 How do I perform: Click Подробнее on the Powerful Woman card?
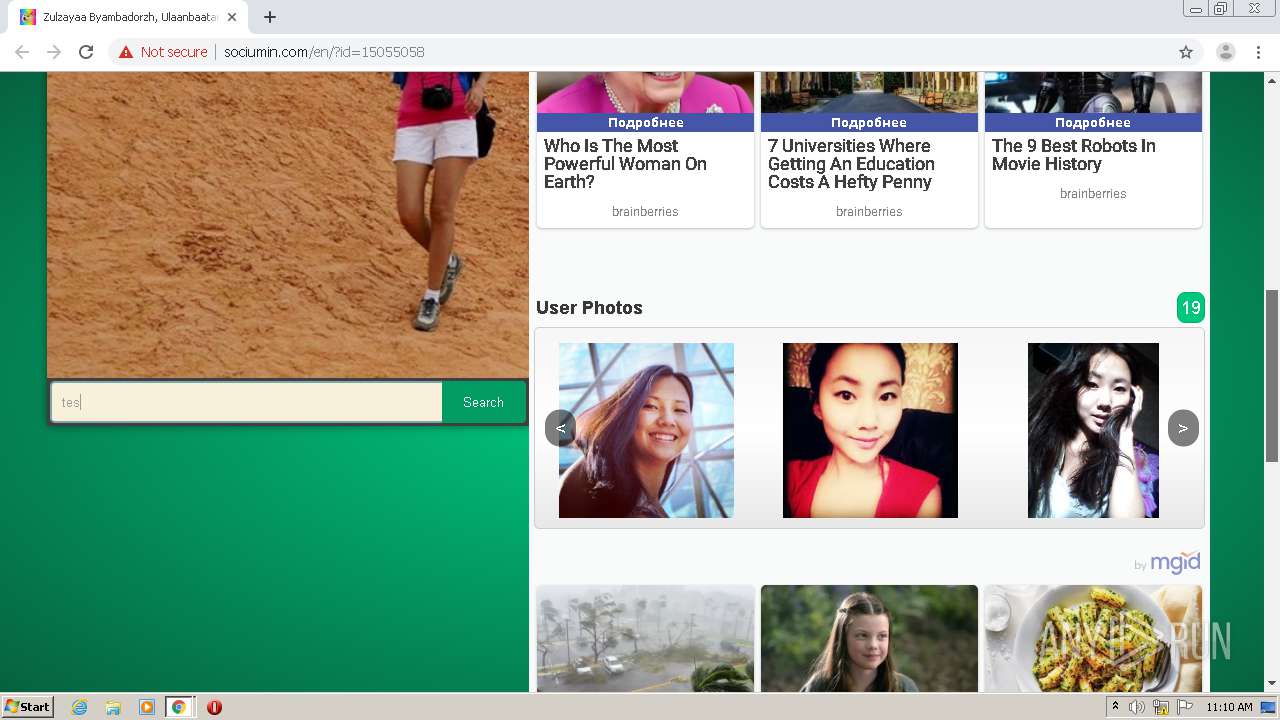pos(646,122)
